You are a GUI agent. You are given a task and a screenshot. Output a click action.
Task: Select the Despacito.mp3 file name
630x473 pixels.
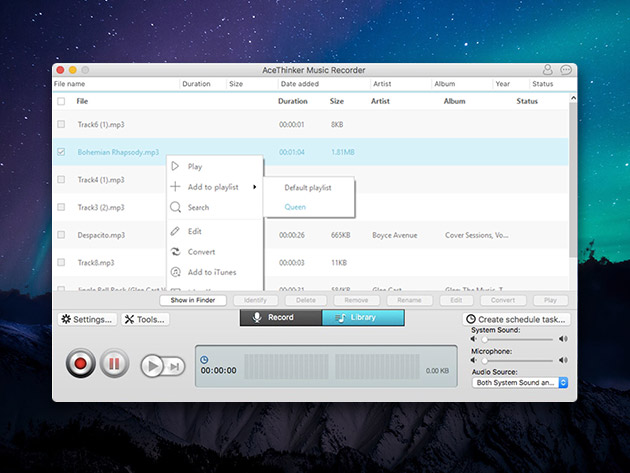(101, 235)
